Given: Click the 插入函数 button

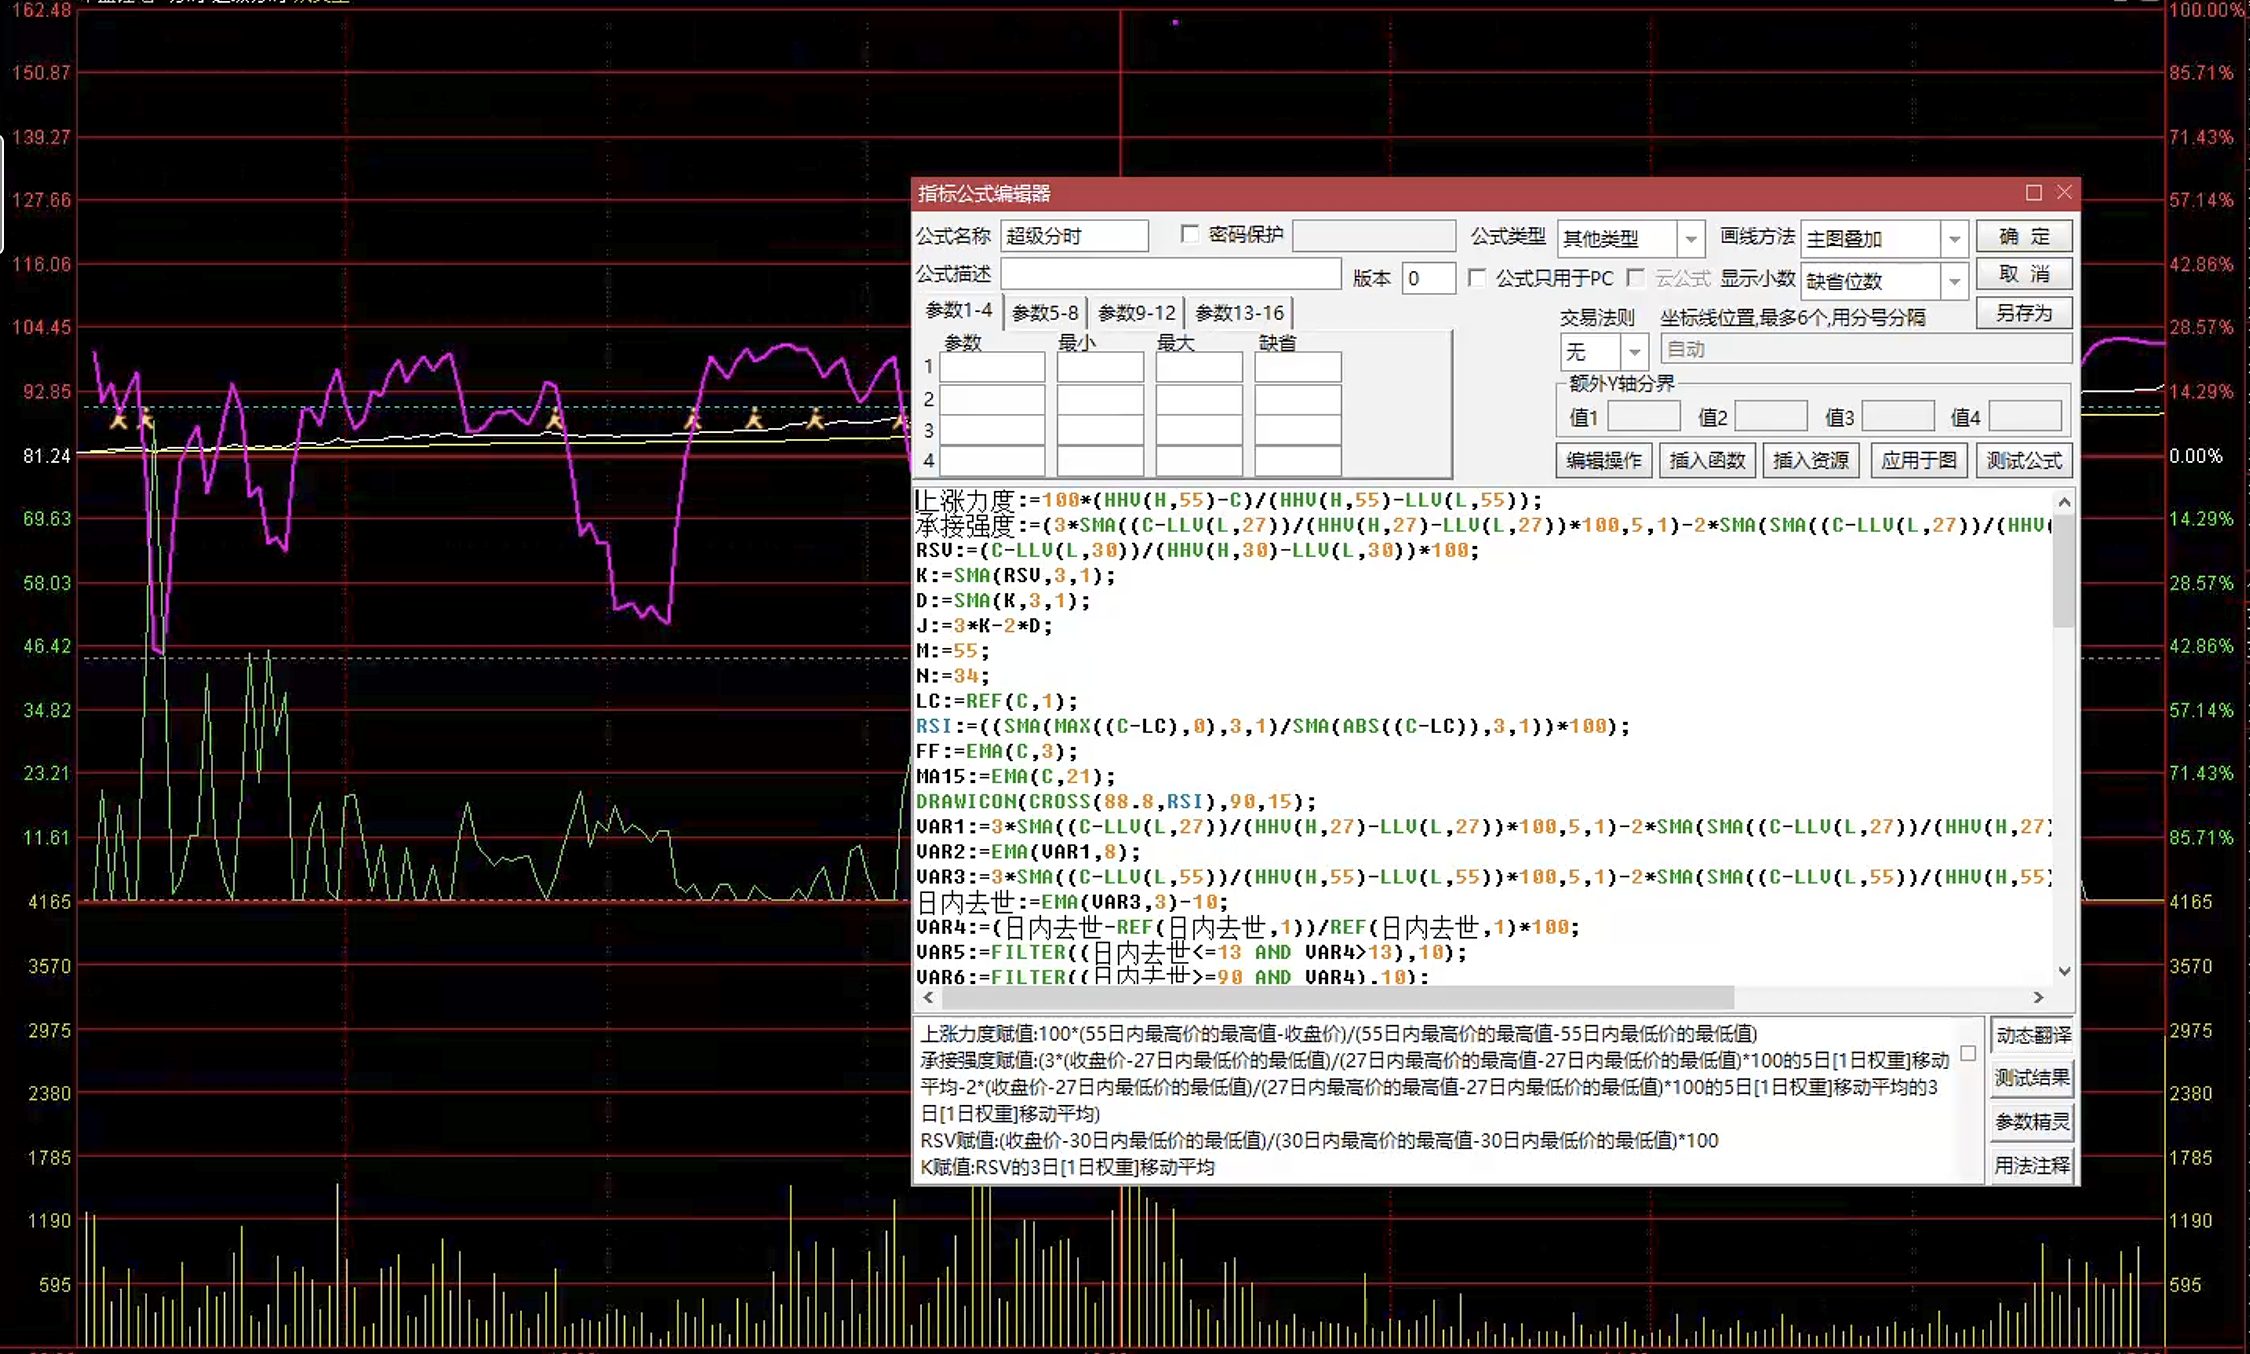Looking at the screenshot, I should (x=1707, y=460).
